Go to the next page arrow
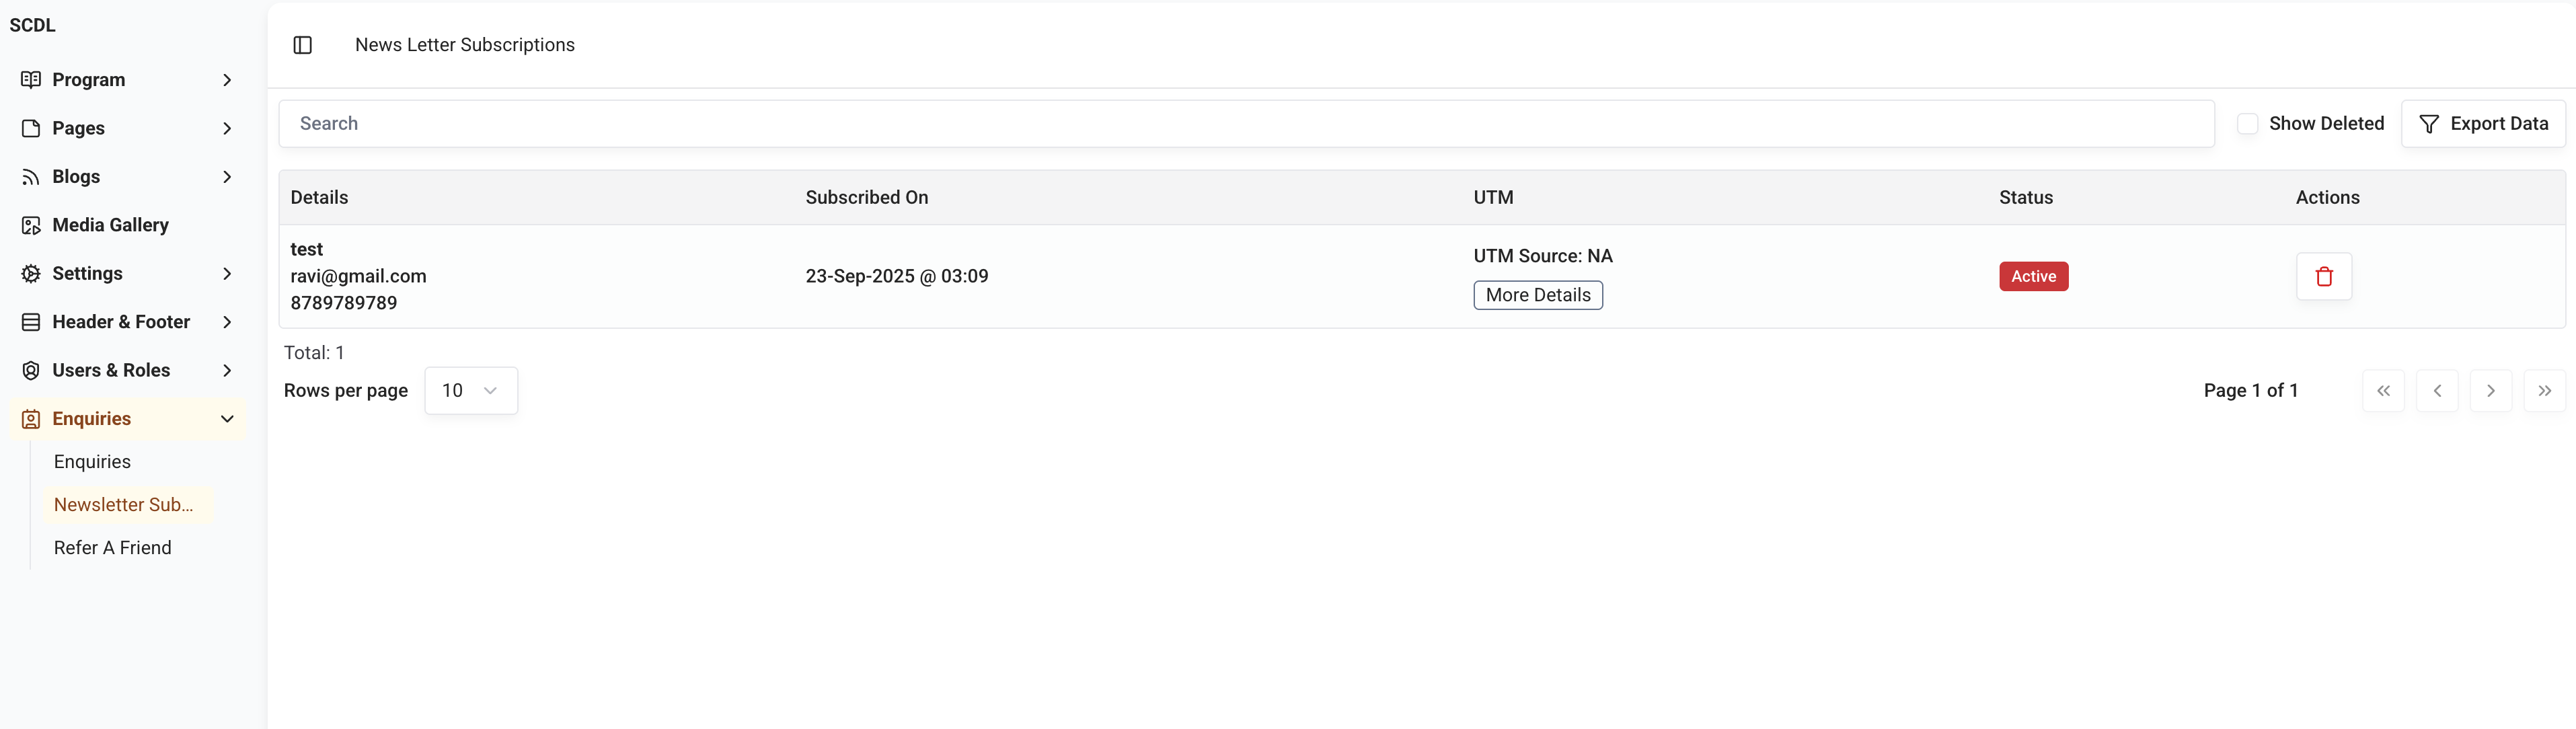Viewport: 2576px width, 729px height. [x=2490, y=391]
